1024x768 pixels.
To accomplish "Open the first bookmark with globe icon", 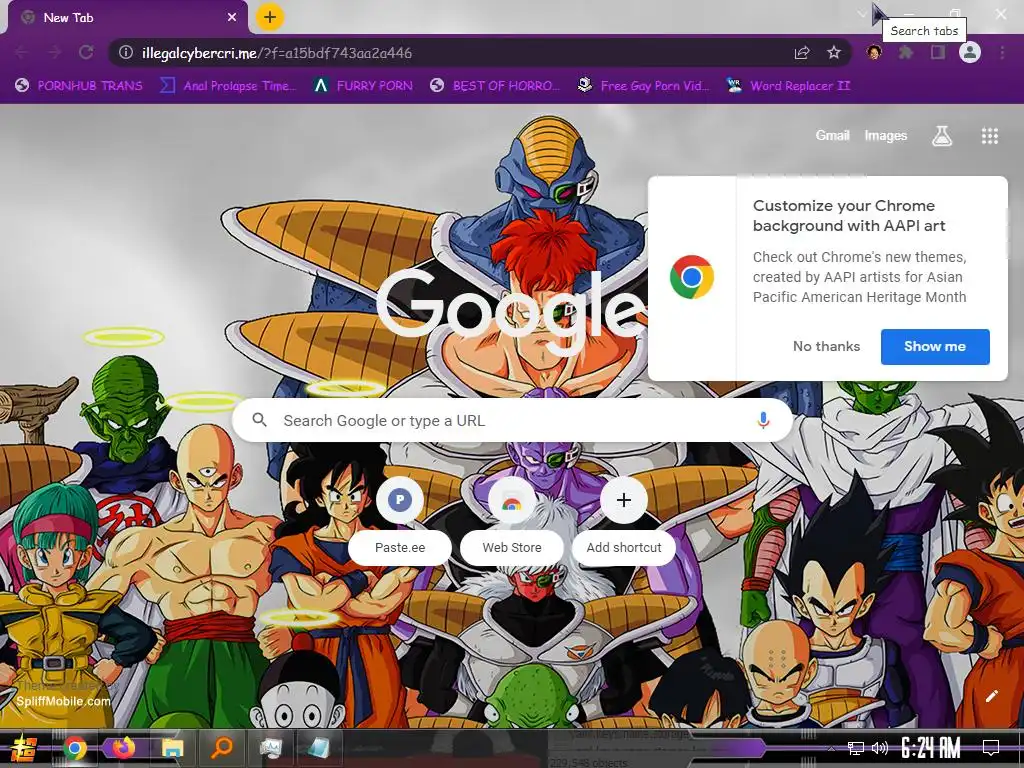I will [78, 86].
